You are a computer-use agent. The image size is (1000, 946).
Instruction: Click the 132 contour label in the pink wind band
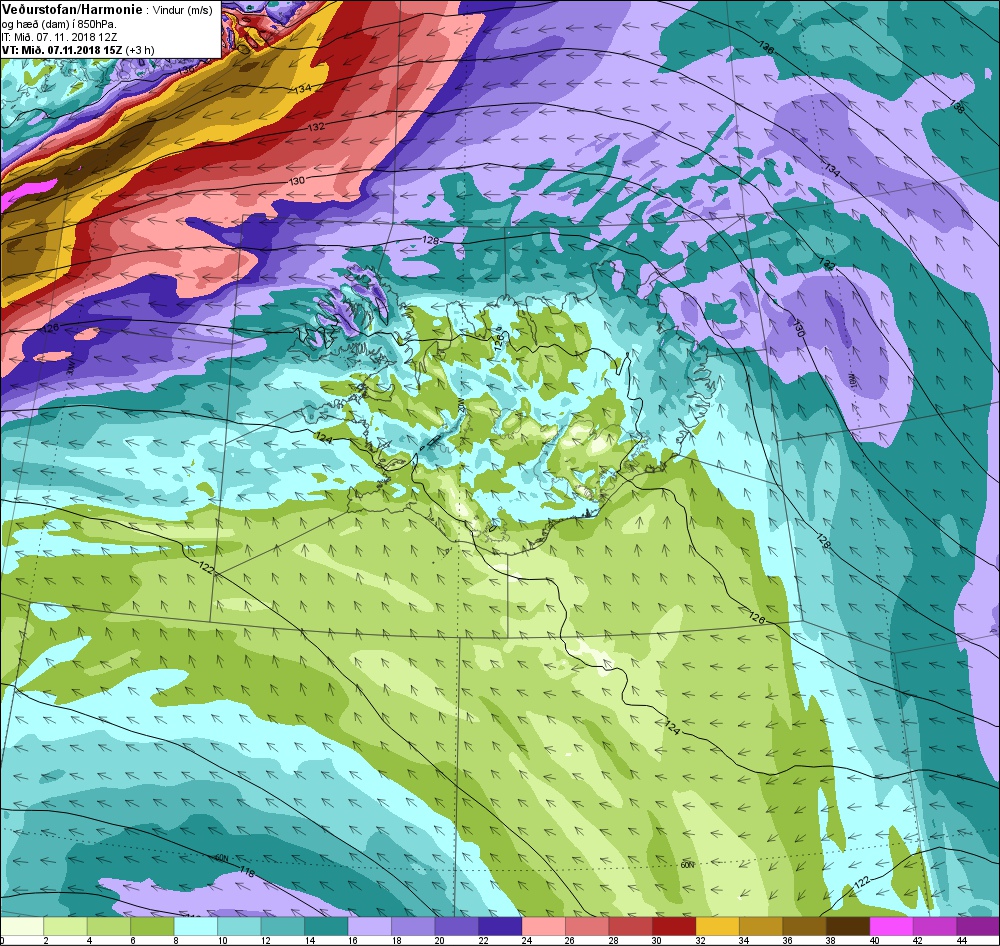point(316,127)
